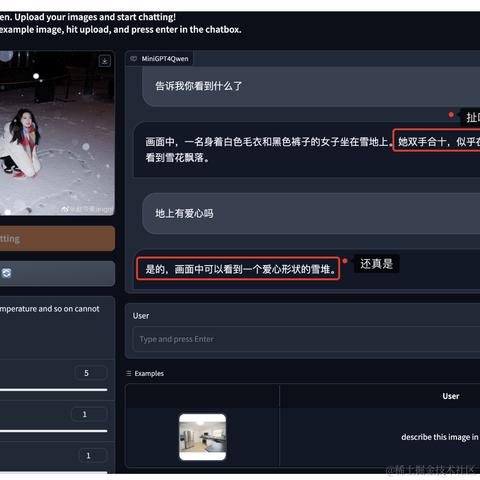Click the 'Examples' heading

pyautogui.click(x=149, y=373)
